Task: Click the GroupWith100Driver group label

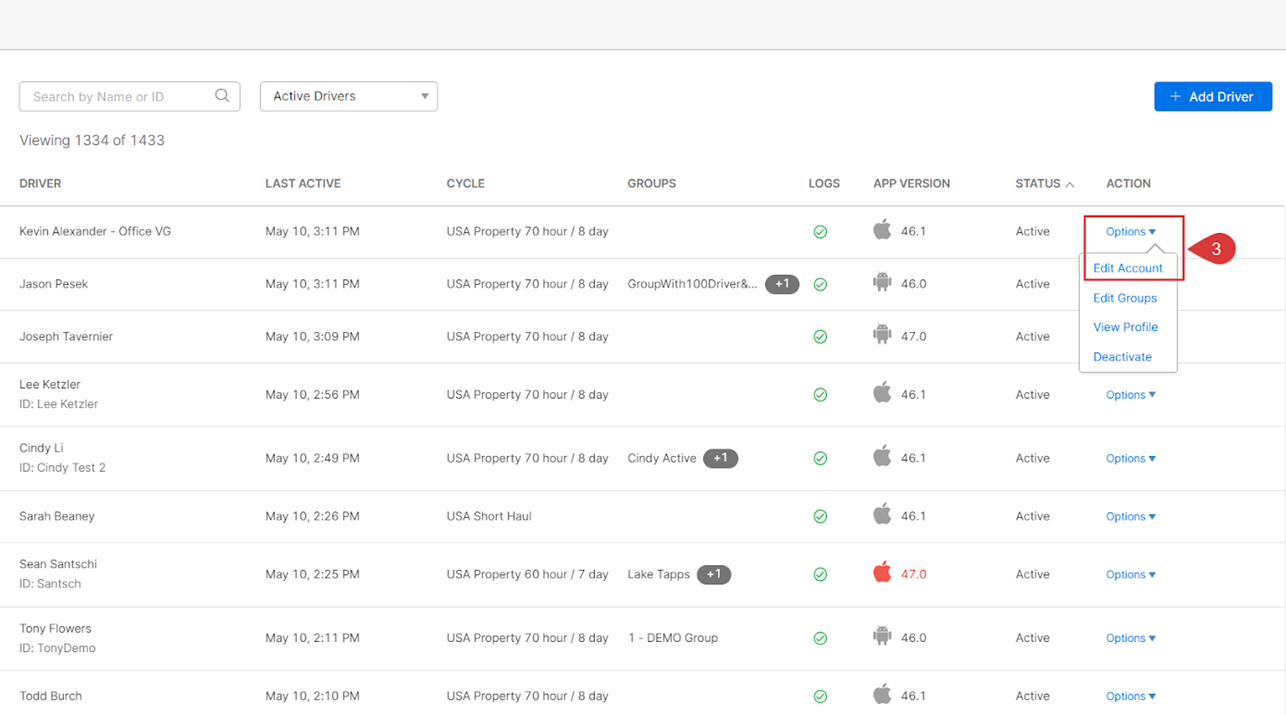Action: pos(692,284)
